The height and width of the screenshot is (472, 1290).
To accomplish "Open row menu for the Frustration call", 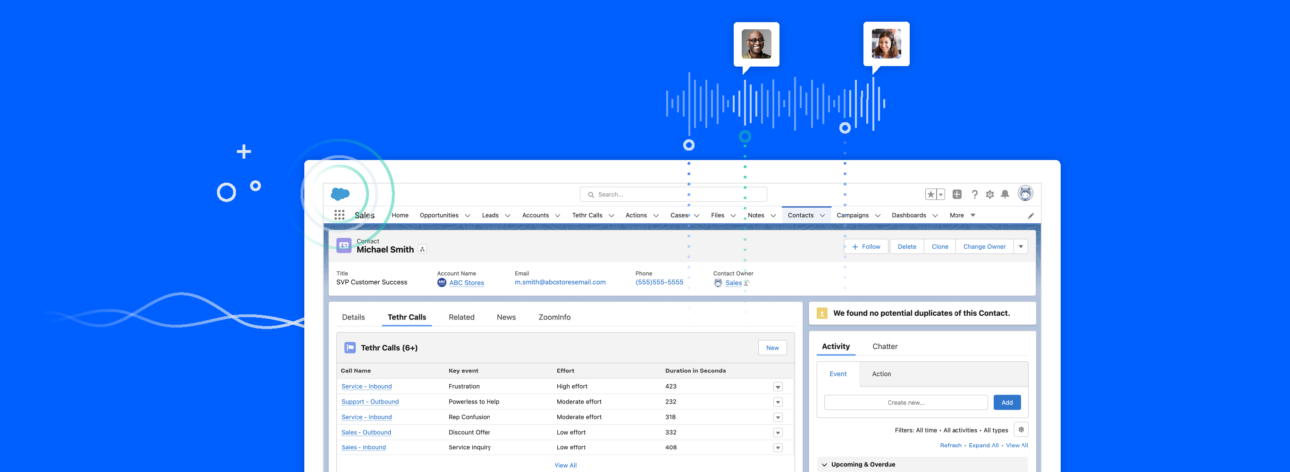I will coord(778,386).
